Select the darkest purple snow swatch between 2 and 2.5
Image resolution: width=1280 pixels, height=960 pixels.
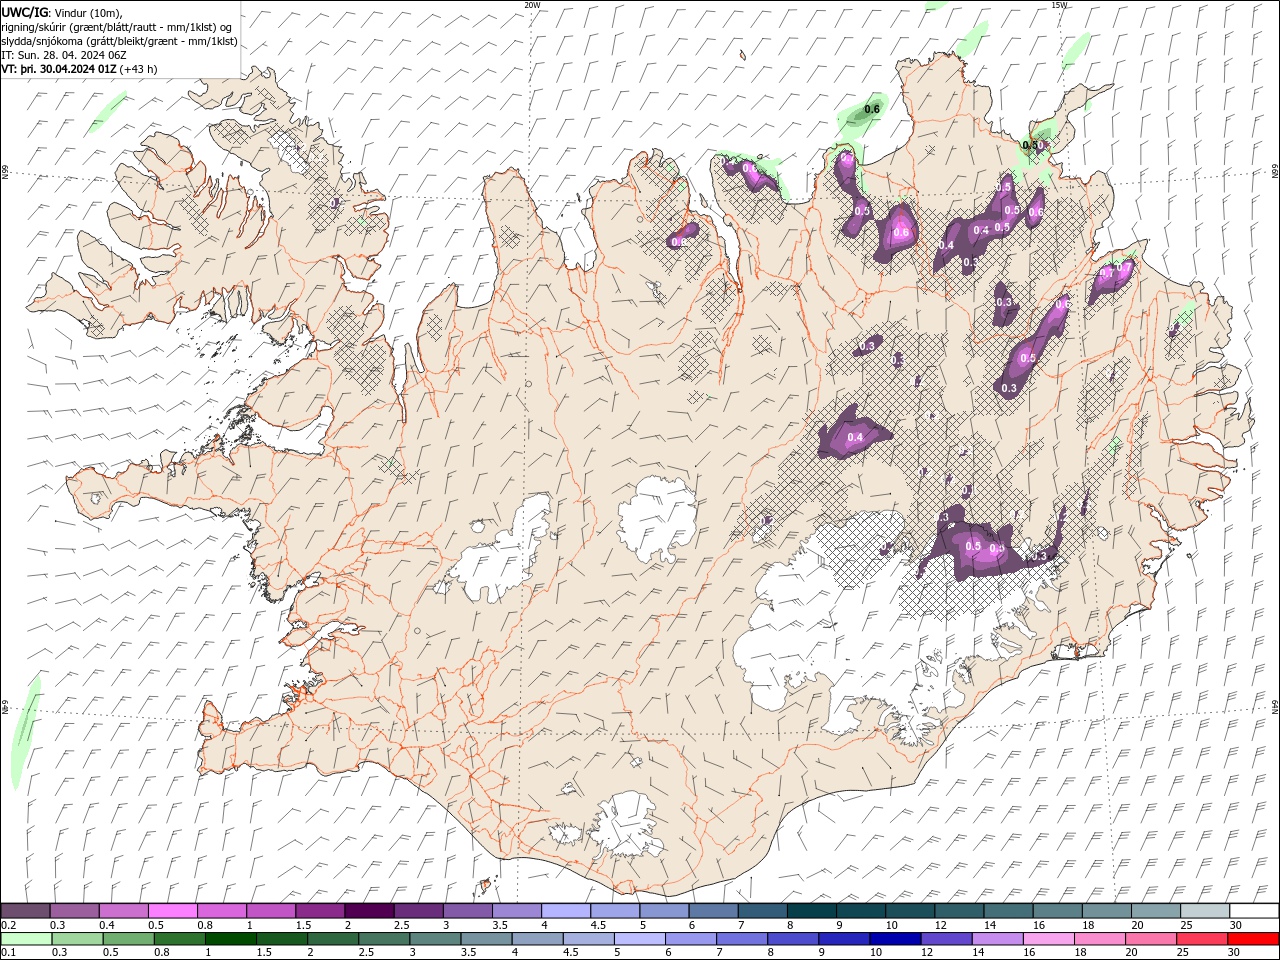click(x=369, y=911)
